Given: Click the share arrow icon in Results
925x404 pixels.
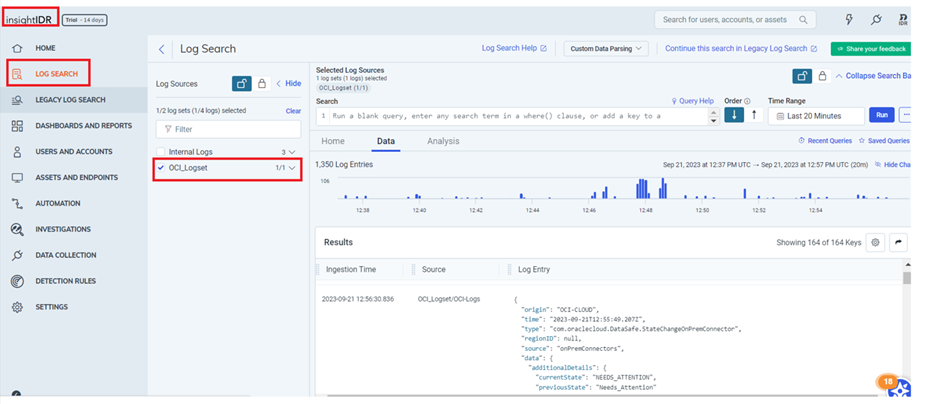Looking at the screenshot, I should 898,242.
